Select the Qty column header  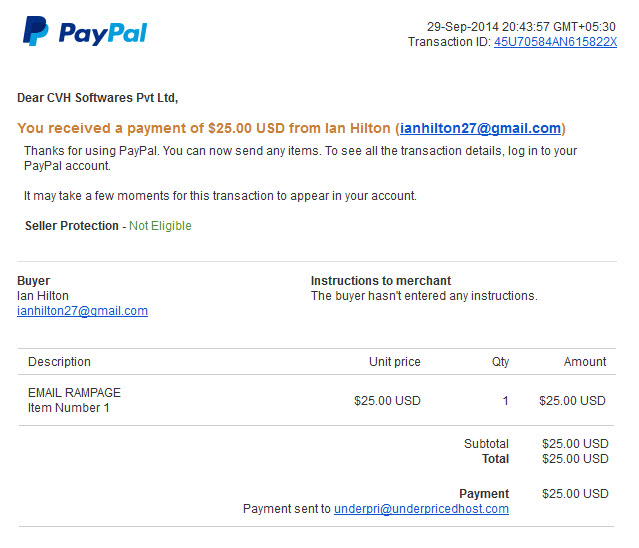(500, 362)
